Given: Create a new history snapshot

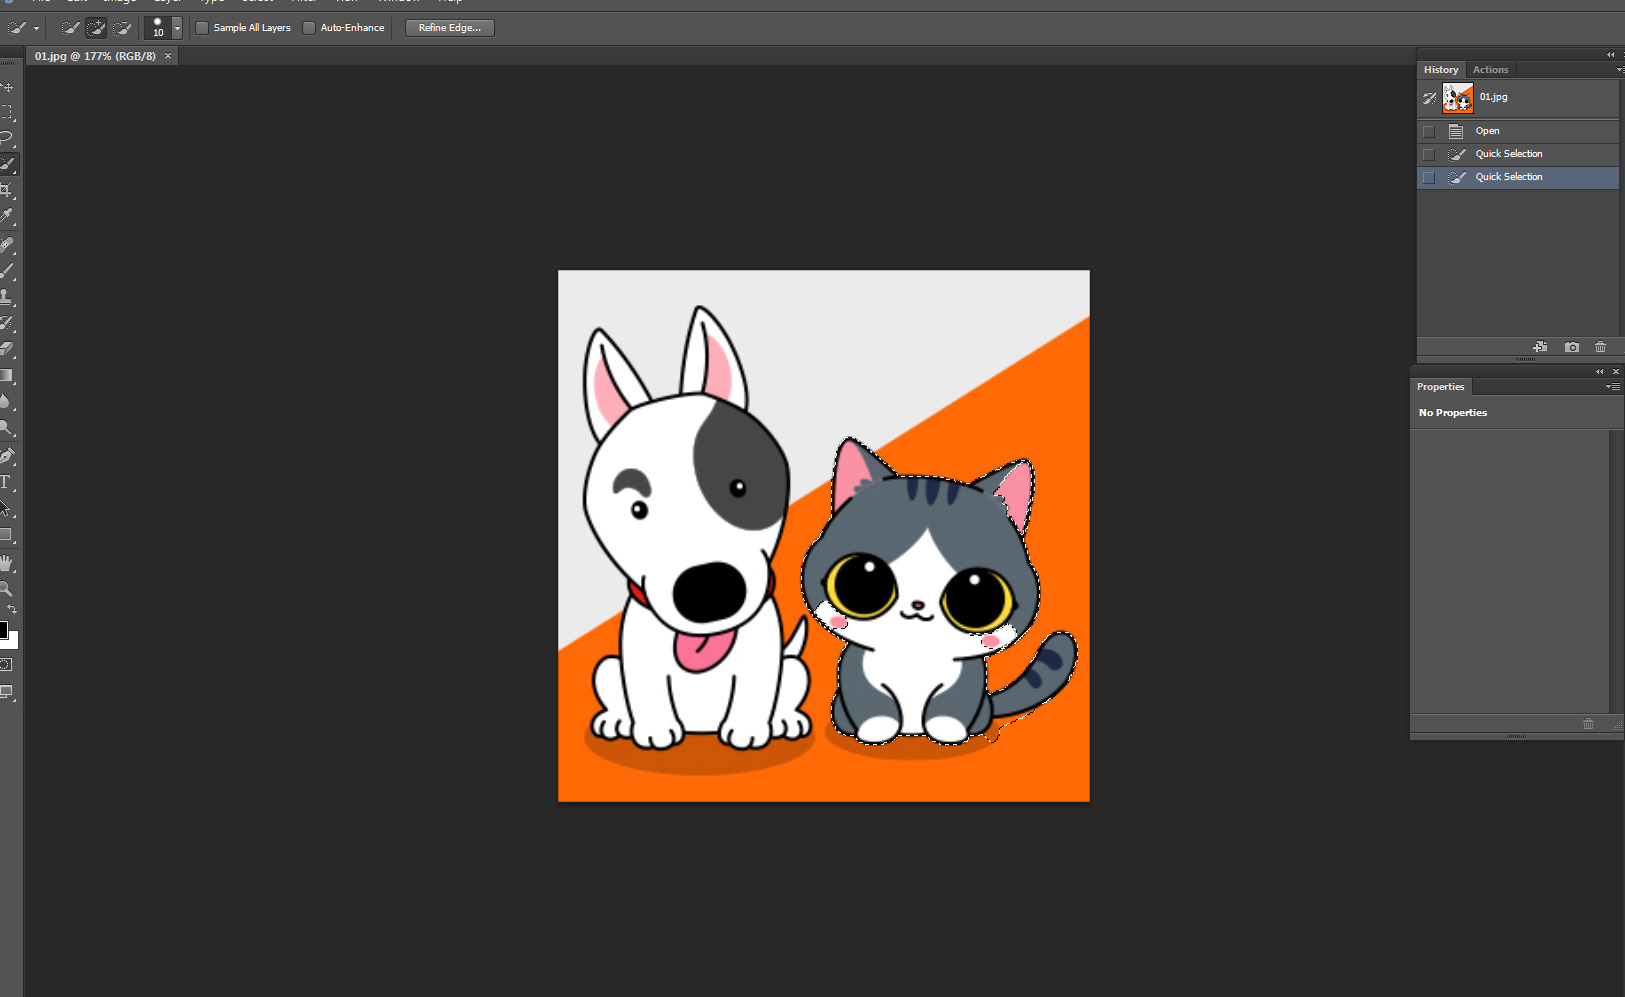Looking at the screenshot, I should 1572,347.
